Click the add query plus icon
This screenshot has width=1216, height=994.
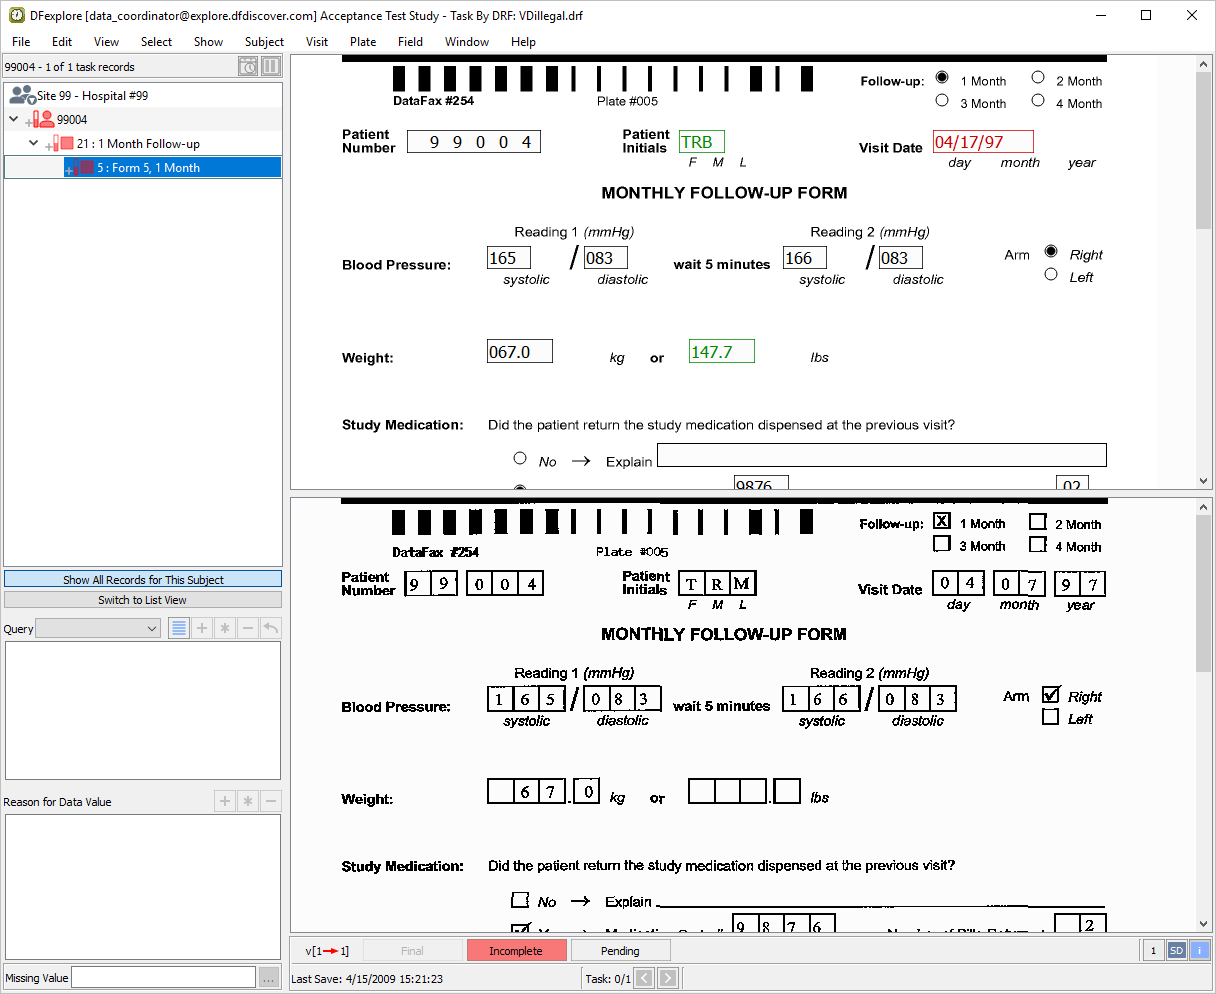[x=202, y=628]
